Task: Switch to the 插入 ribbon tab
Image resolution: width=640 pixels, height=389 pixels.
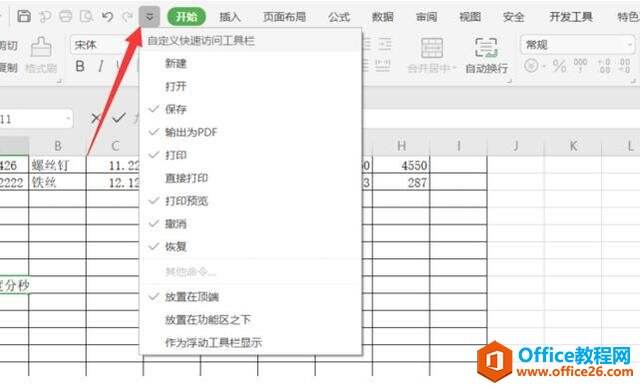Action: point(230,17)
